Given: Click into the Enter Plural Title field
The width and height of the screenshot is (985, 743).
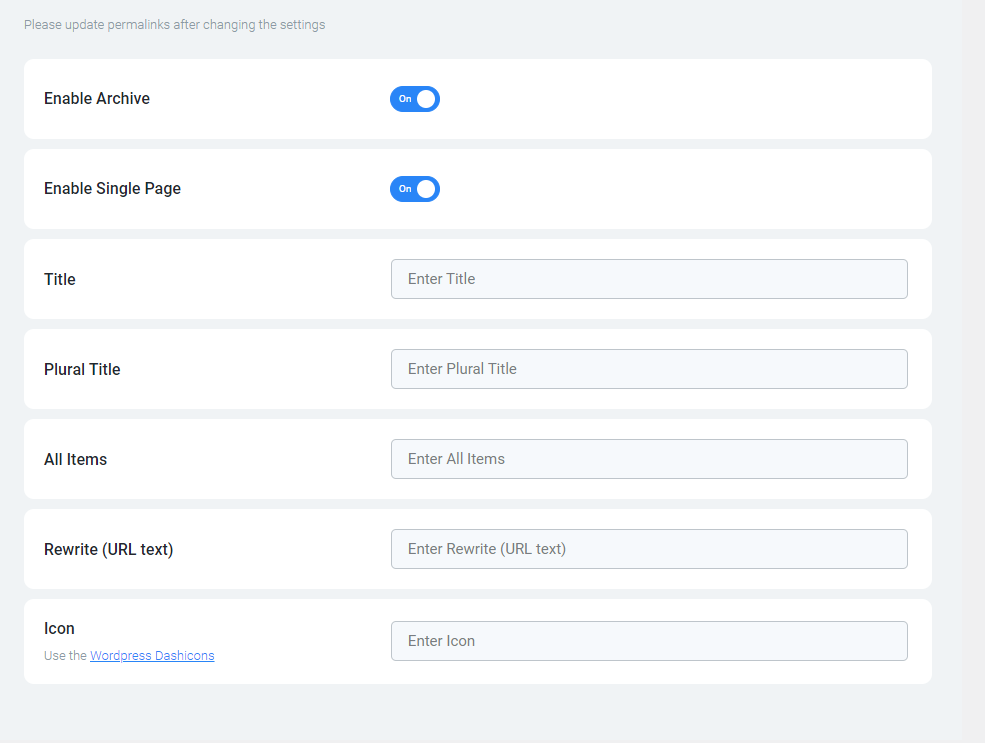Looking at the screenshot, I should pos(649,369).
